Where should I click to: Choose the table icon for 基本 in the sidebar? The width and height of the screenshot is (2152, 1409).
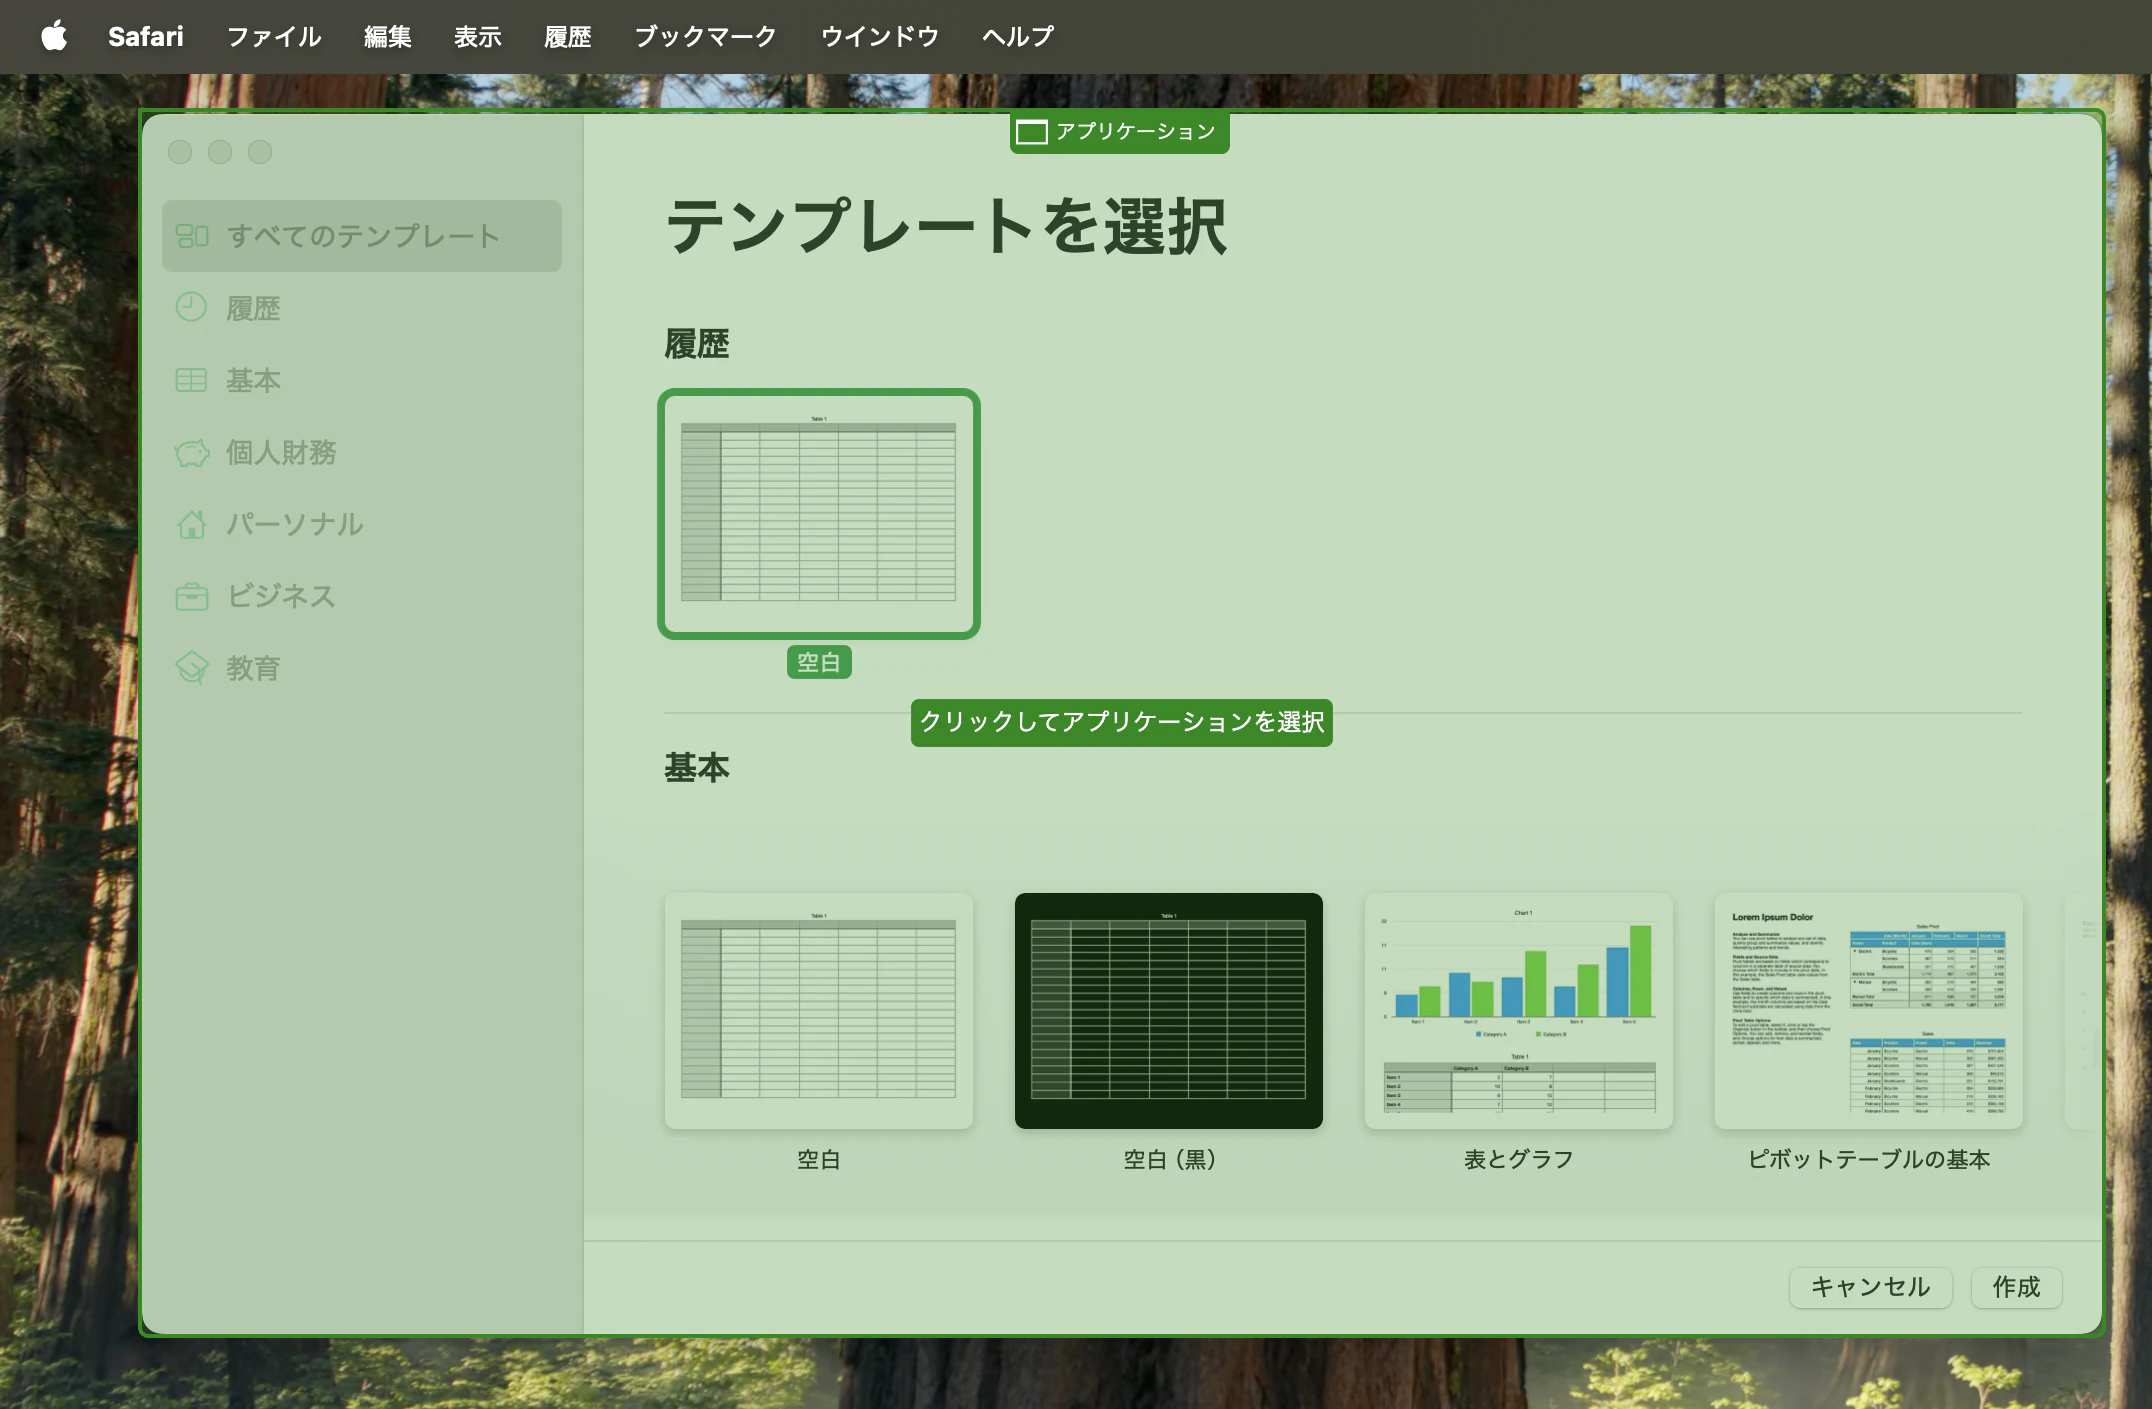point(191,380)
